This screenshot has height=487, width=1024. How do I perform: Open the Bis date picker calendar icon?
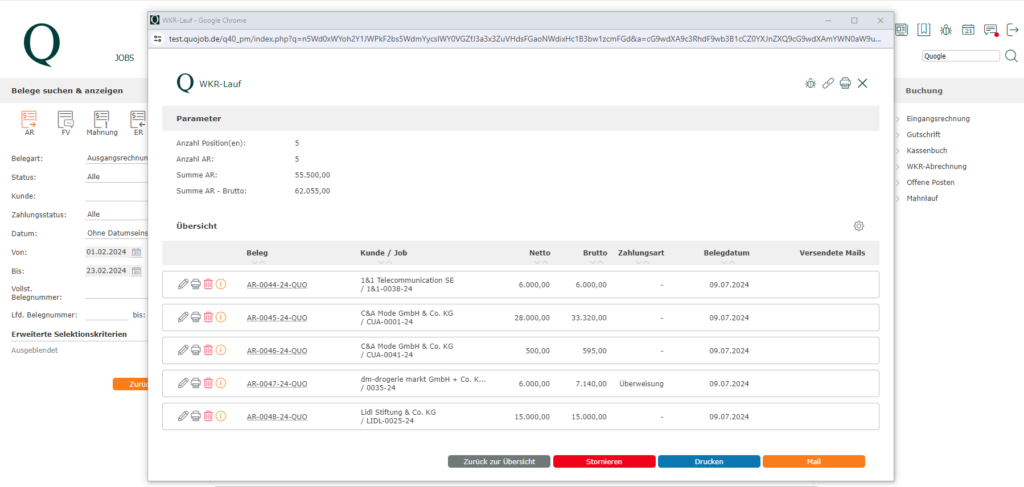[x=136, y=271]
